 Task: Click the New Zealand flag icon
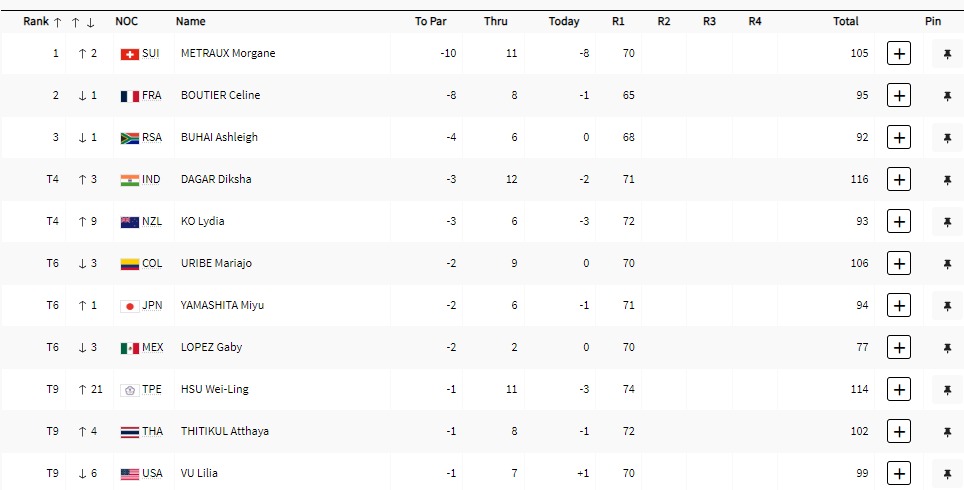(x=129, y=222)
